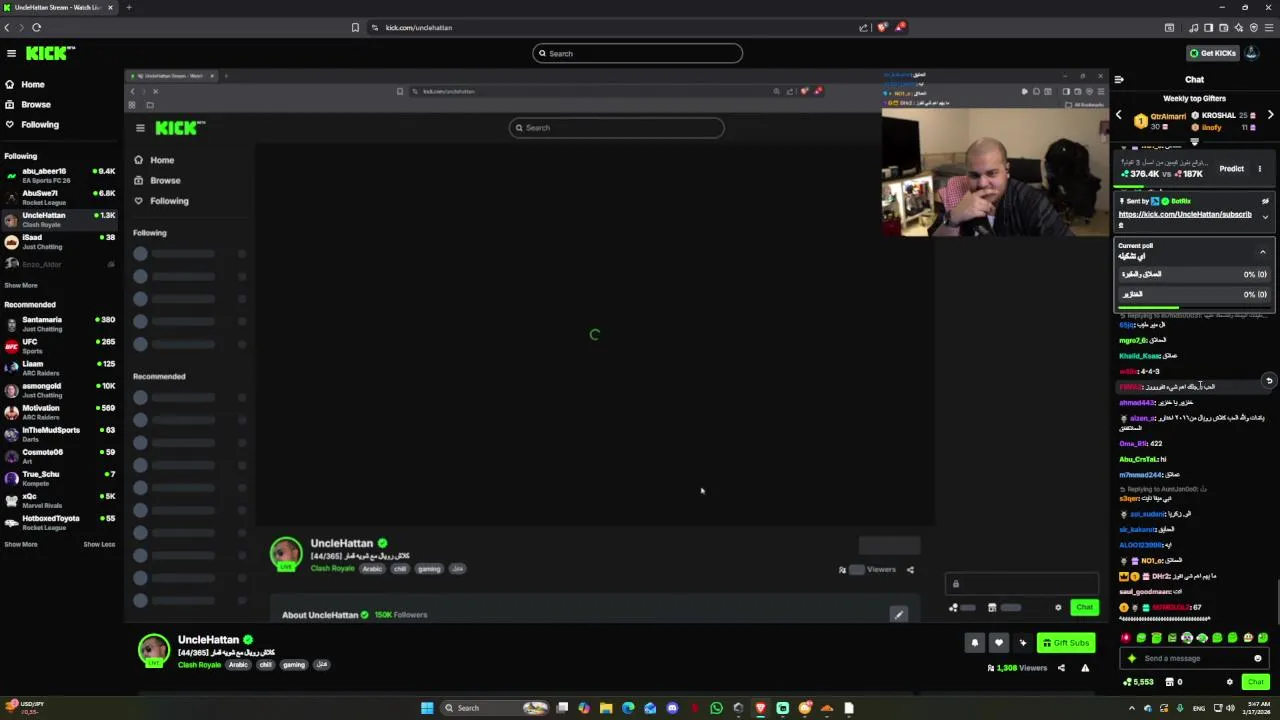The width and height of the screenshot is (1280, 720).
Task: Click the first quick emote above message box
Action: coord(1126,637)
